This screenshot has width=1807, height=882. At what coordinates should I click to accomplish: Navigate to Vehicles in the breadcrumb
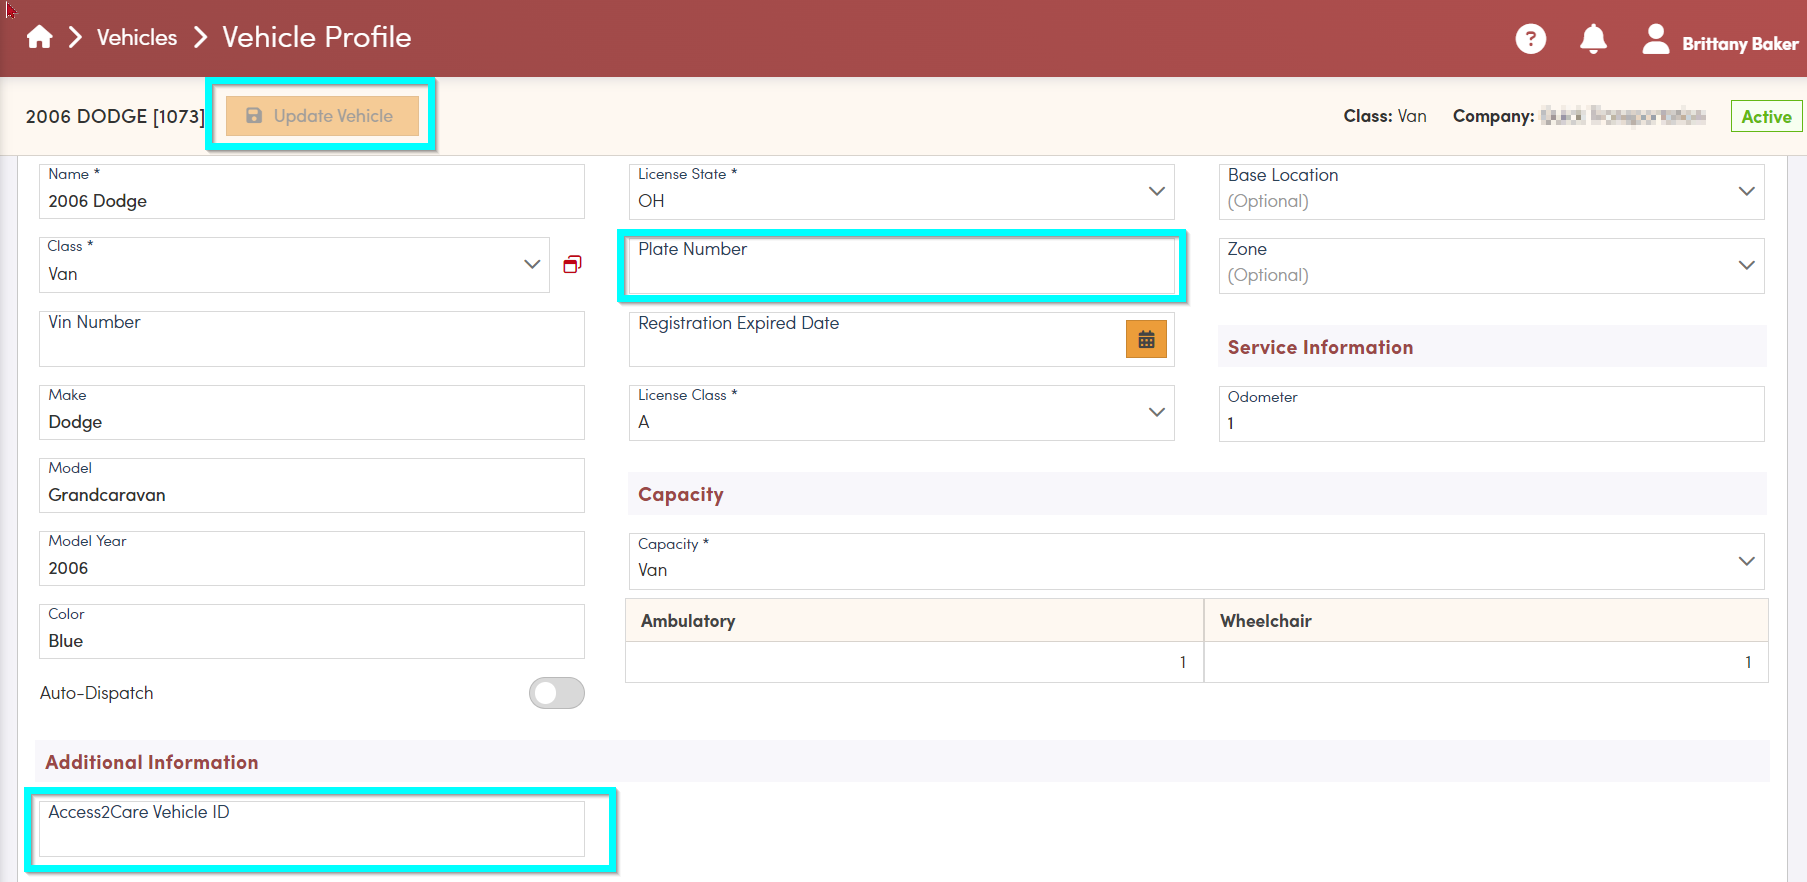(x=137, y=38)
